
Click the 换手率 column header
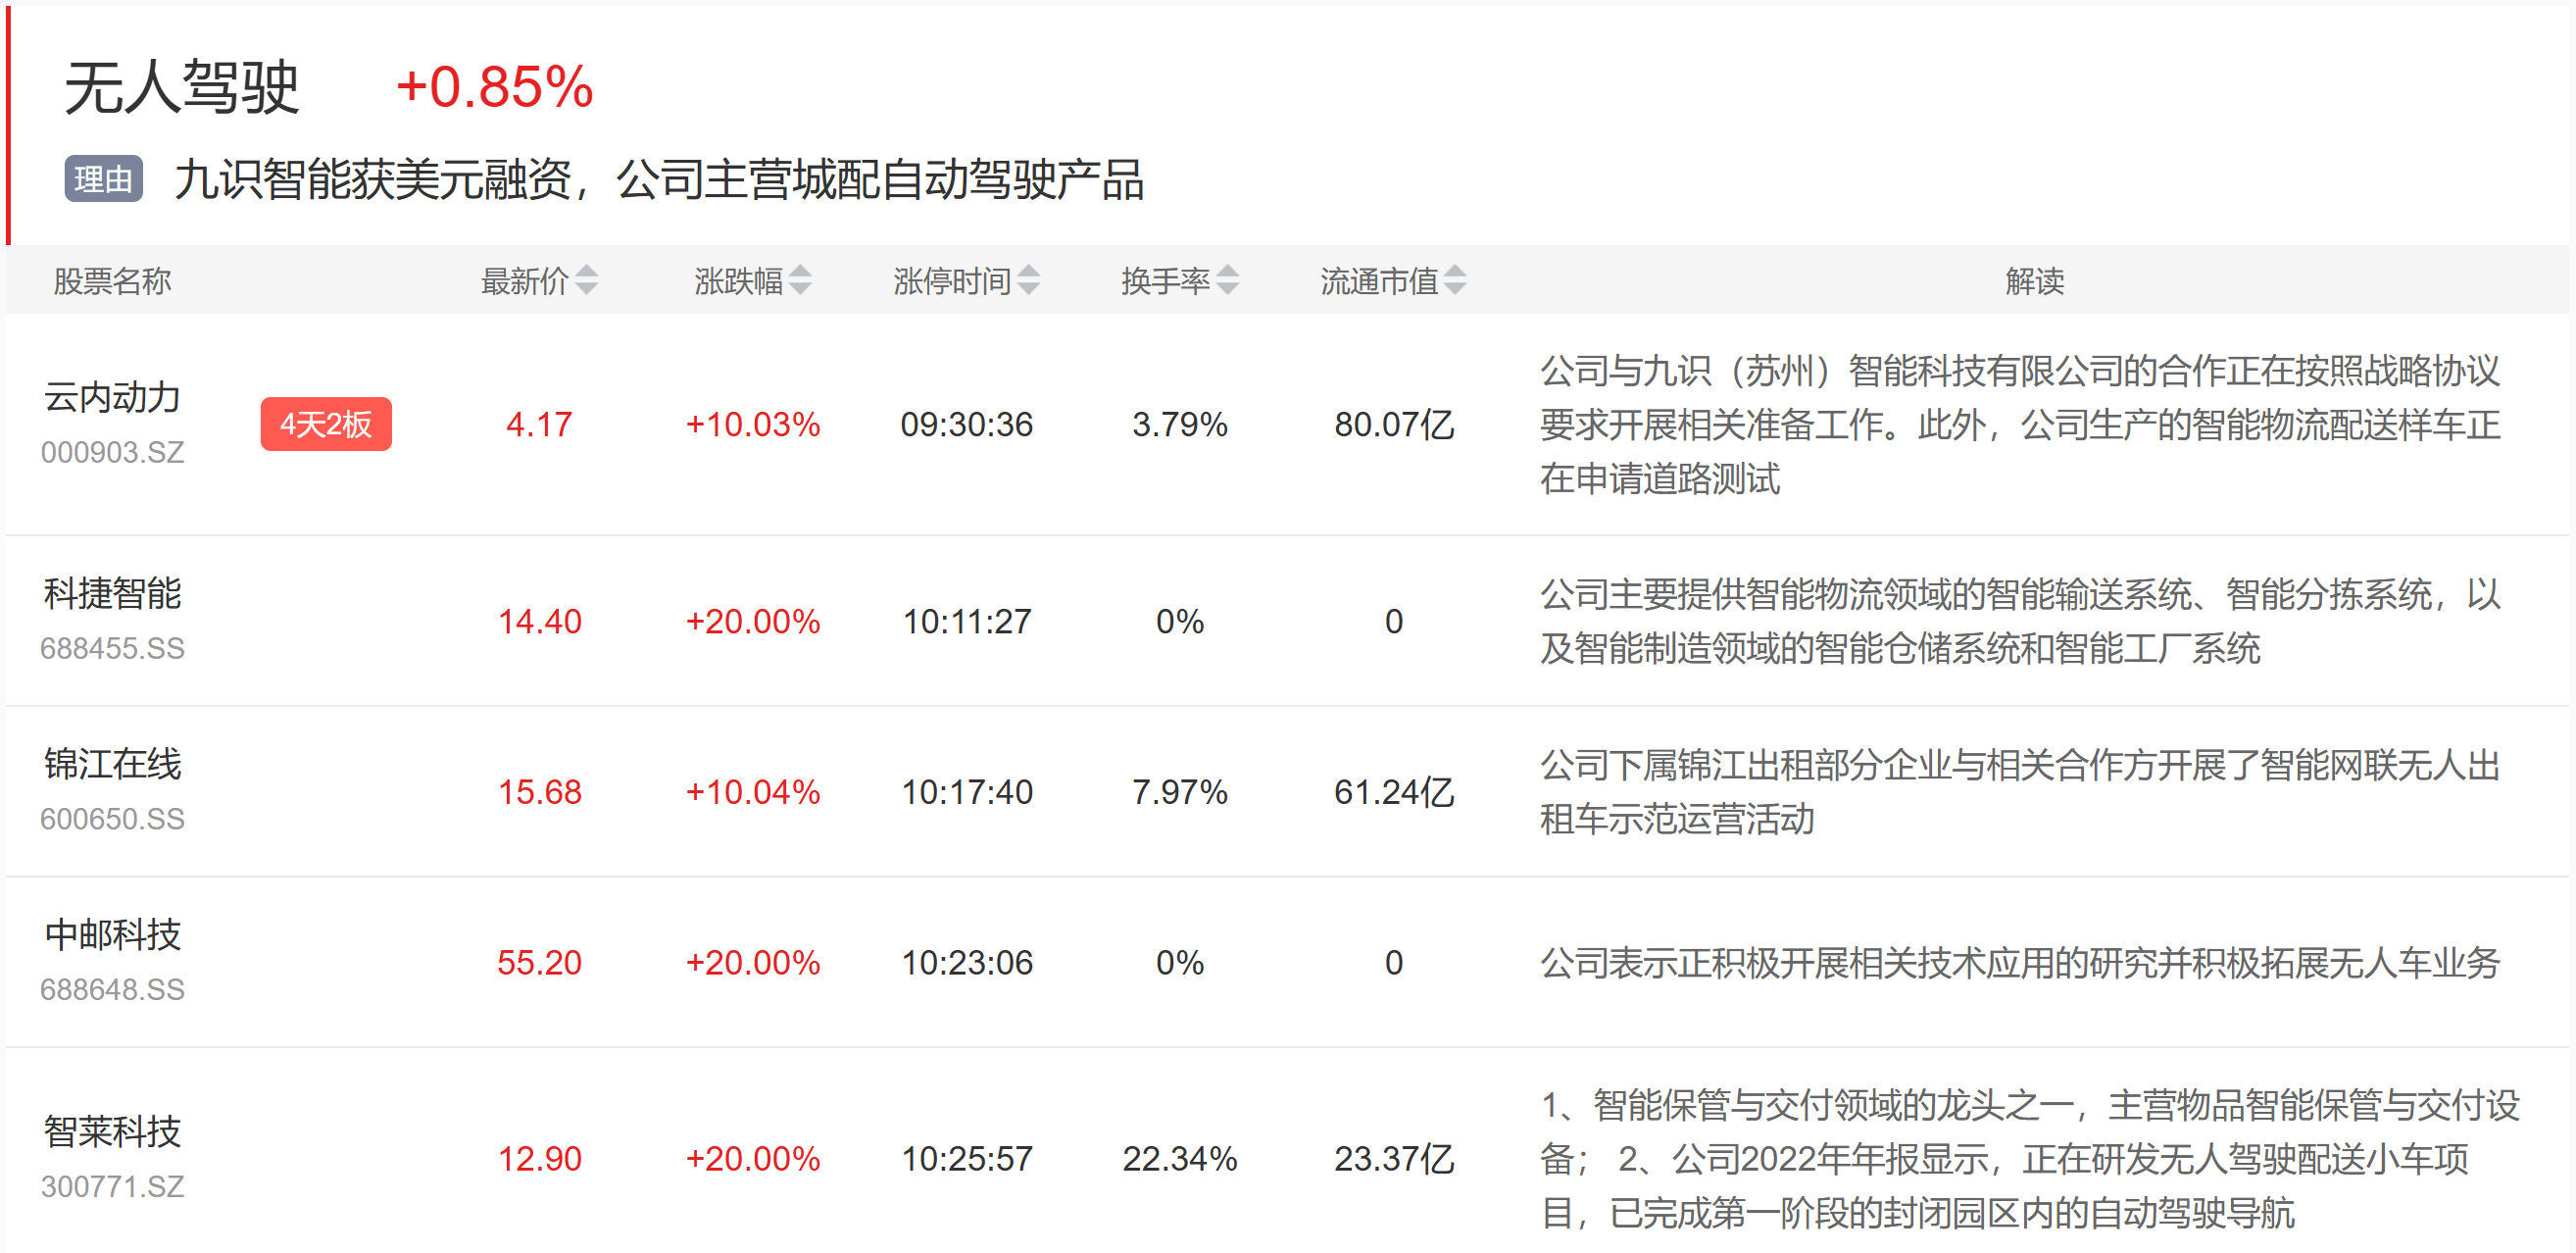click(x=1165, y=281)
